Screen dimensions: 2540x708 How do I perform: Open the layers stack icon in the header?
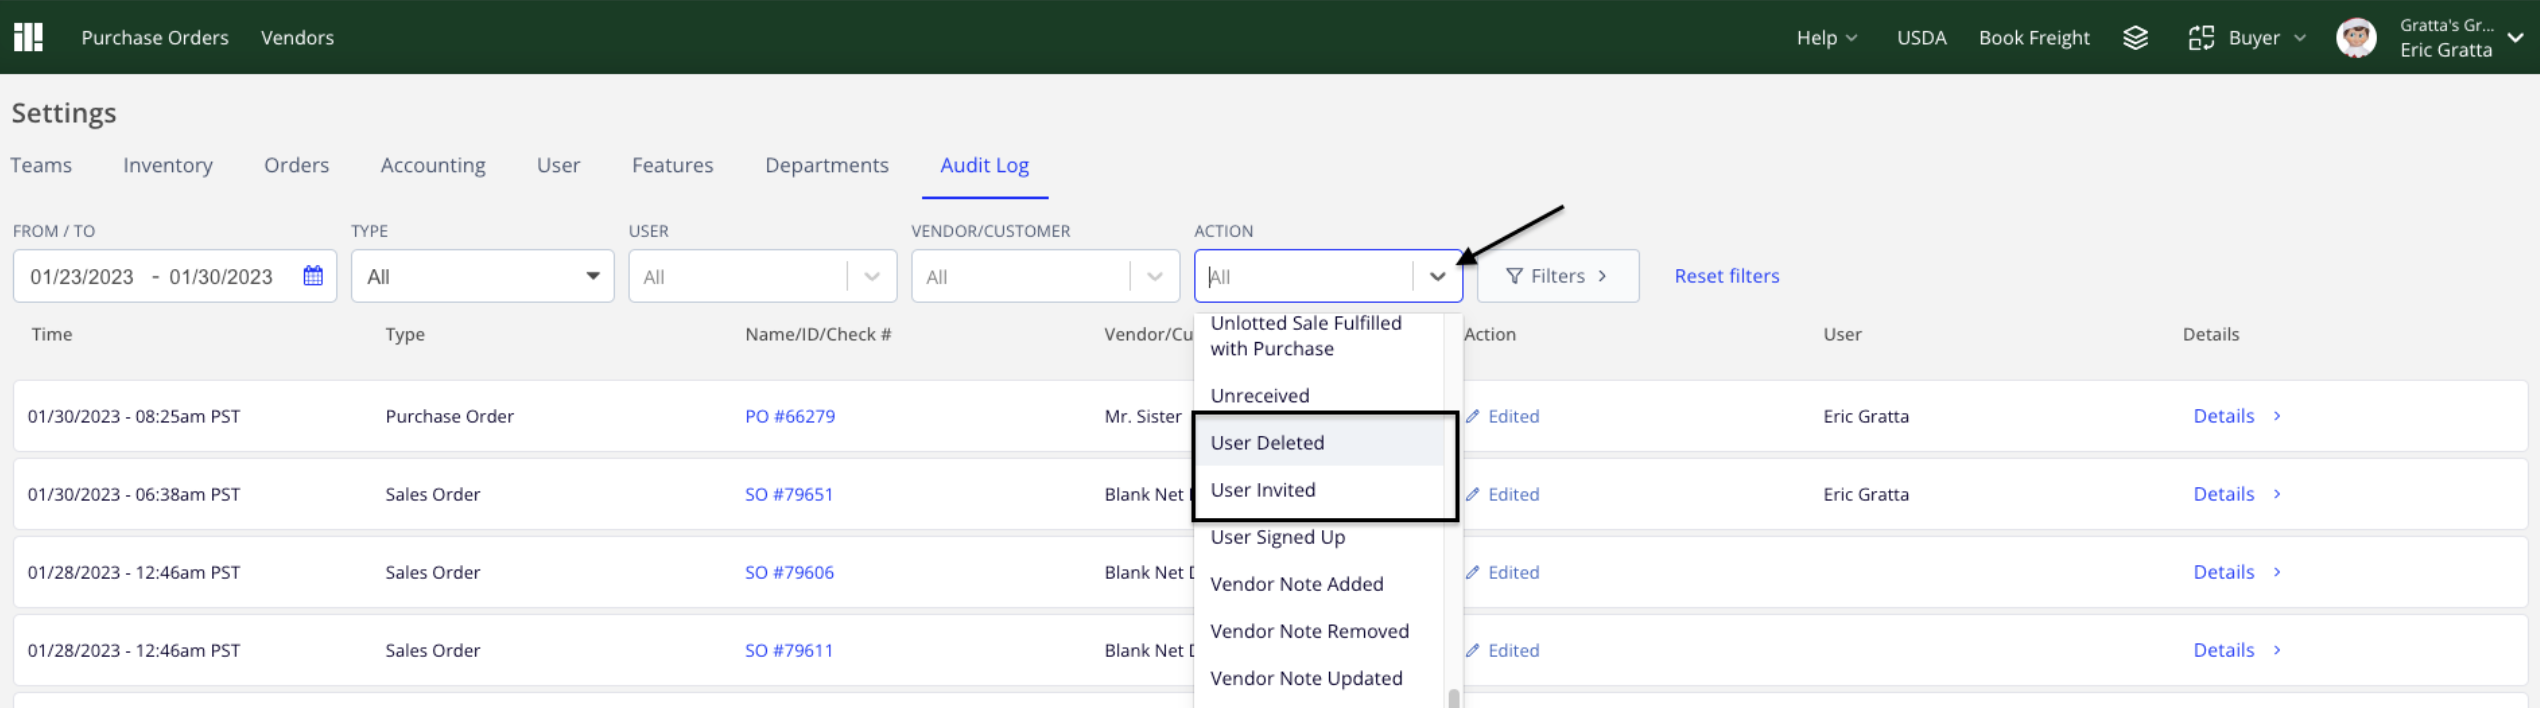click(x=2135, y=37)
